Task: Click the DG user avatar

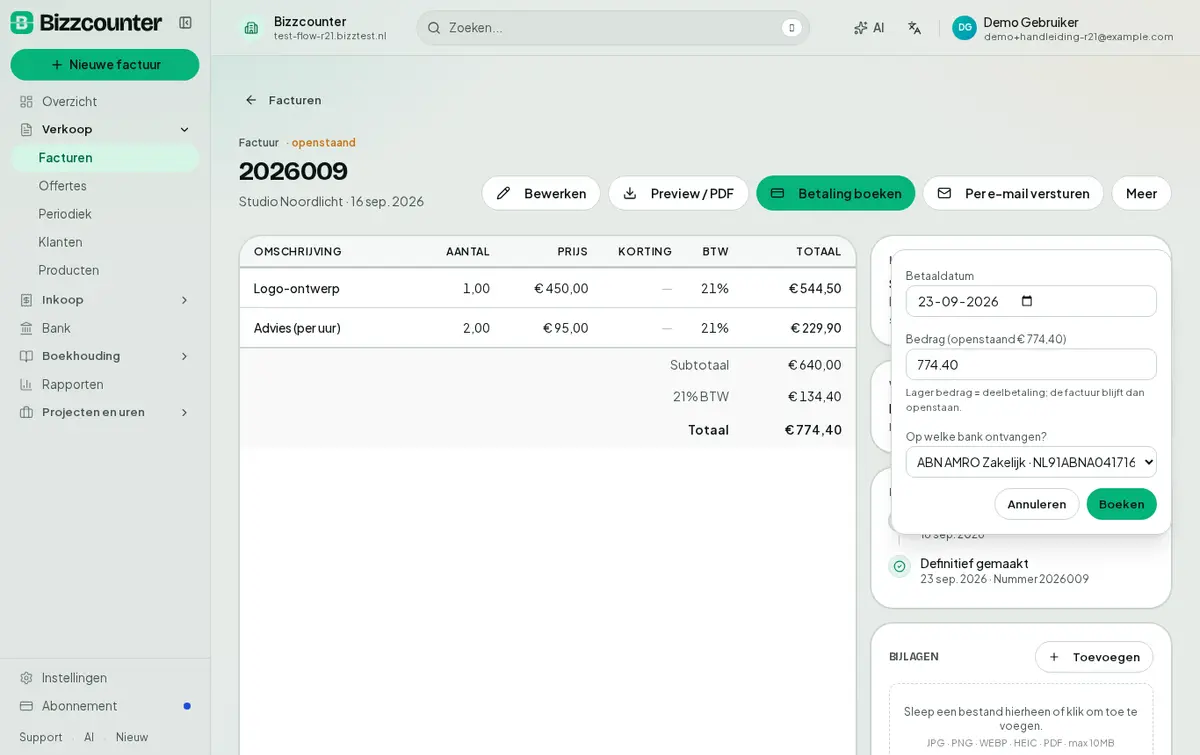Action: (x=964, y=28)
